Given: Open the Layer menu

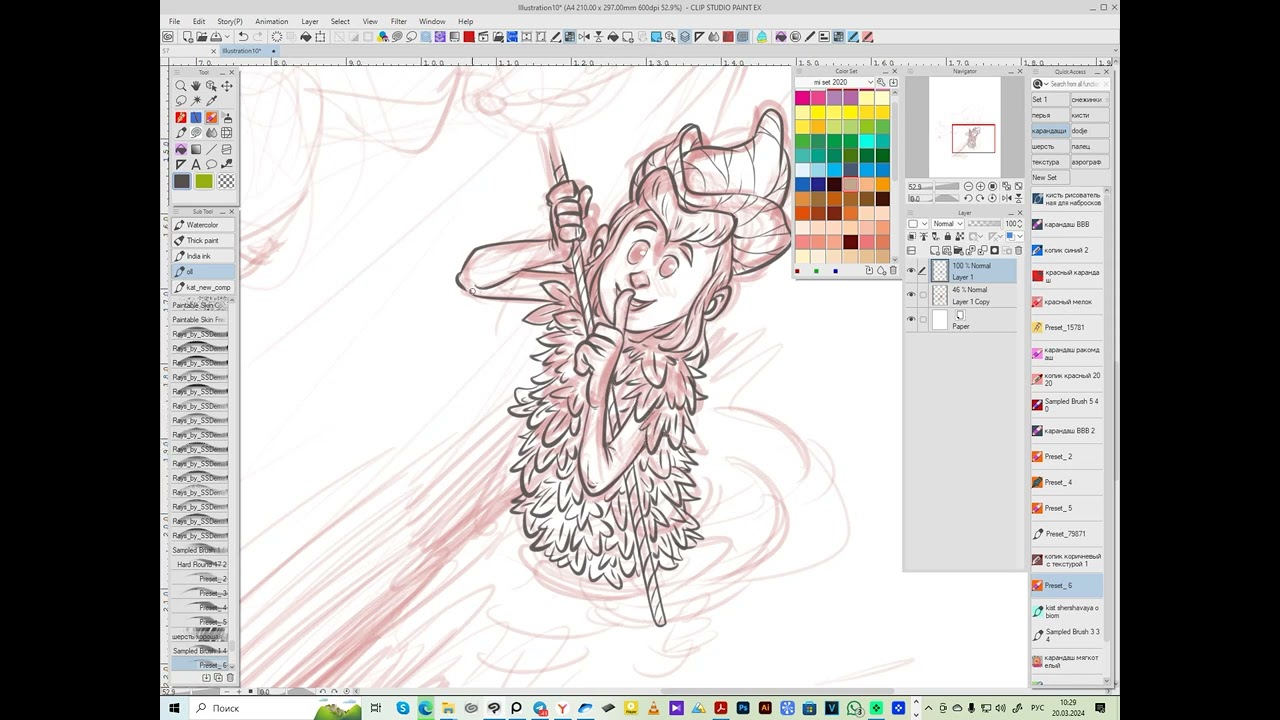Looking at the screenshot, I should [x=310, y=21].
